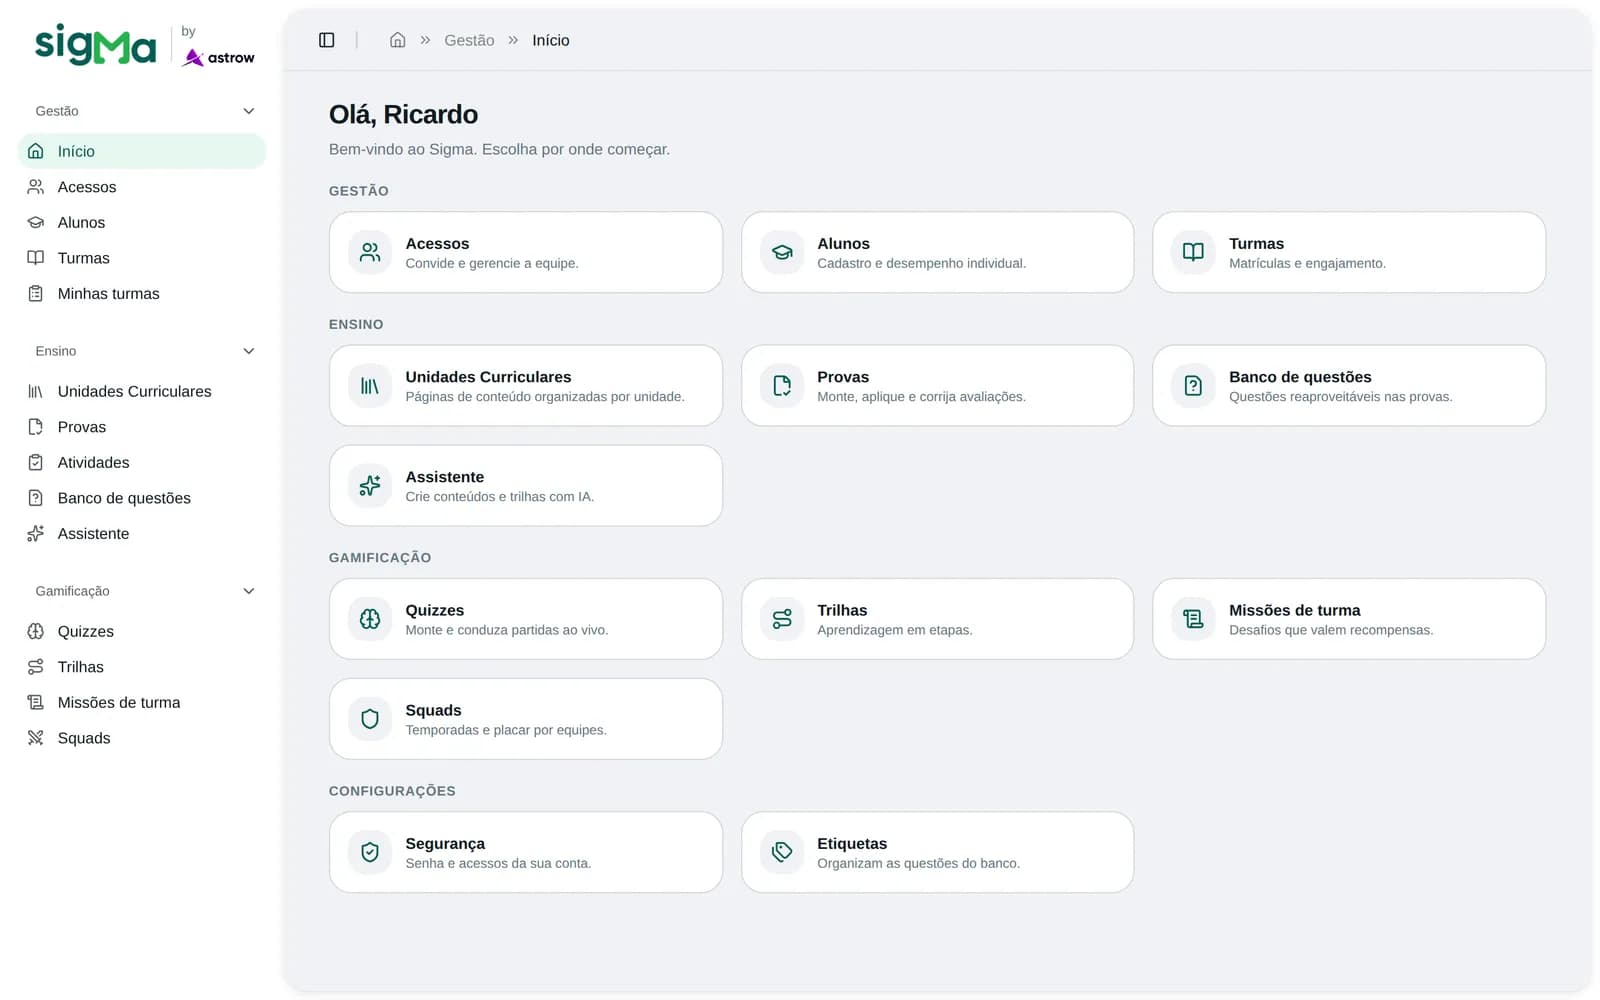Screen dimensions: 1600x1000
Task: Click the home icon in breadcrumb
Action: tap(397, 40)
